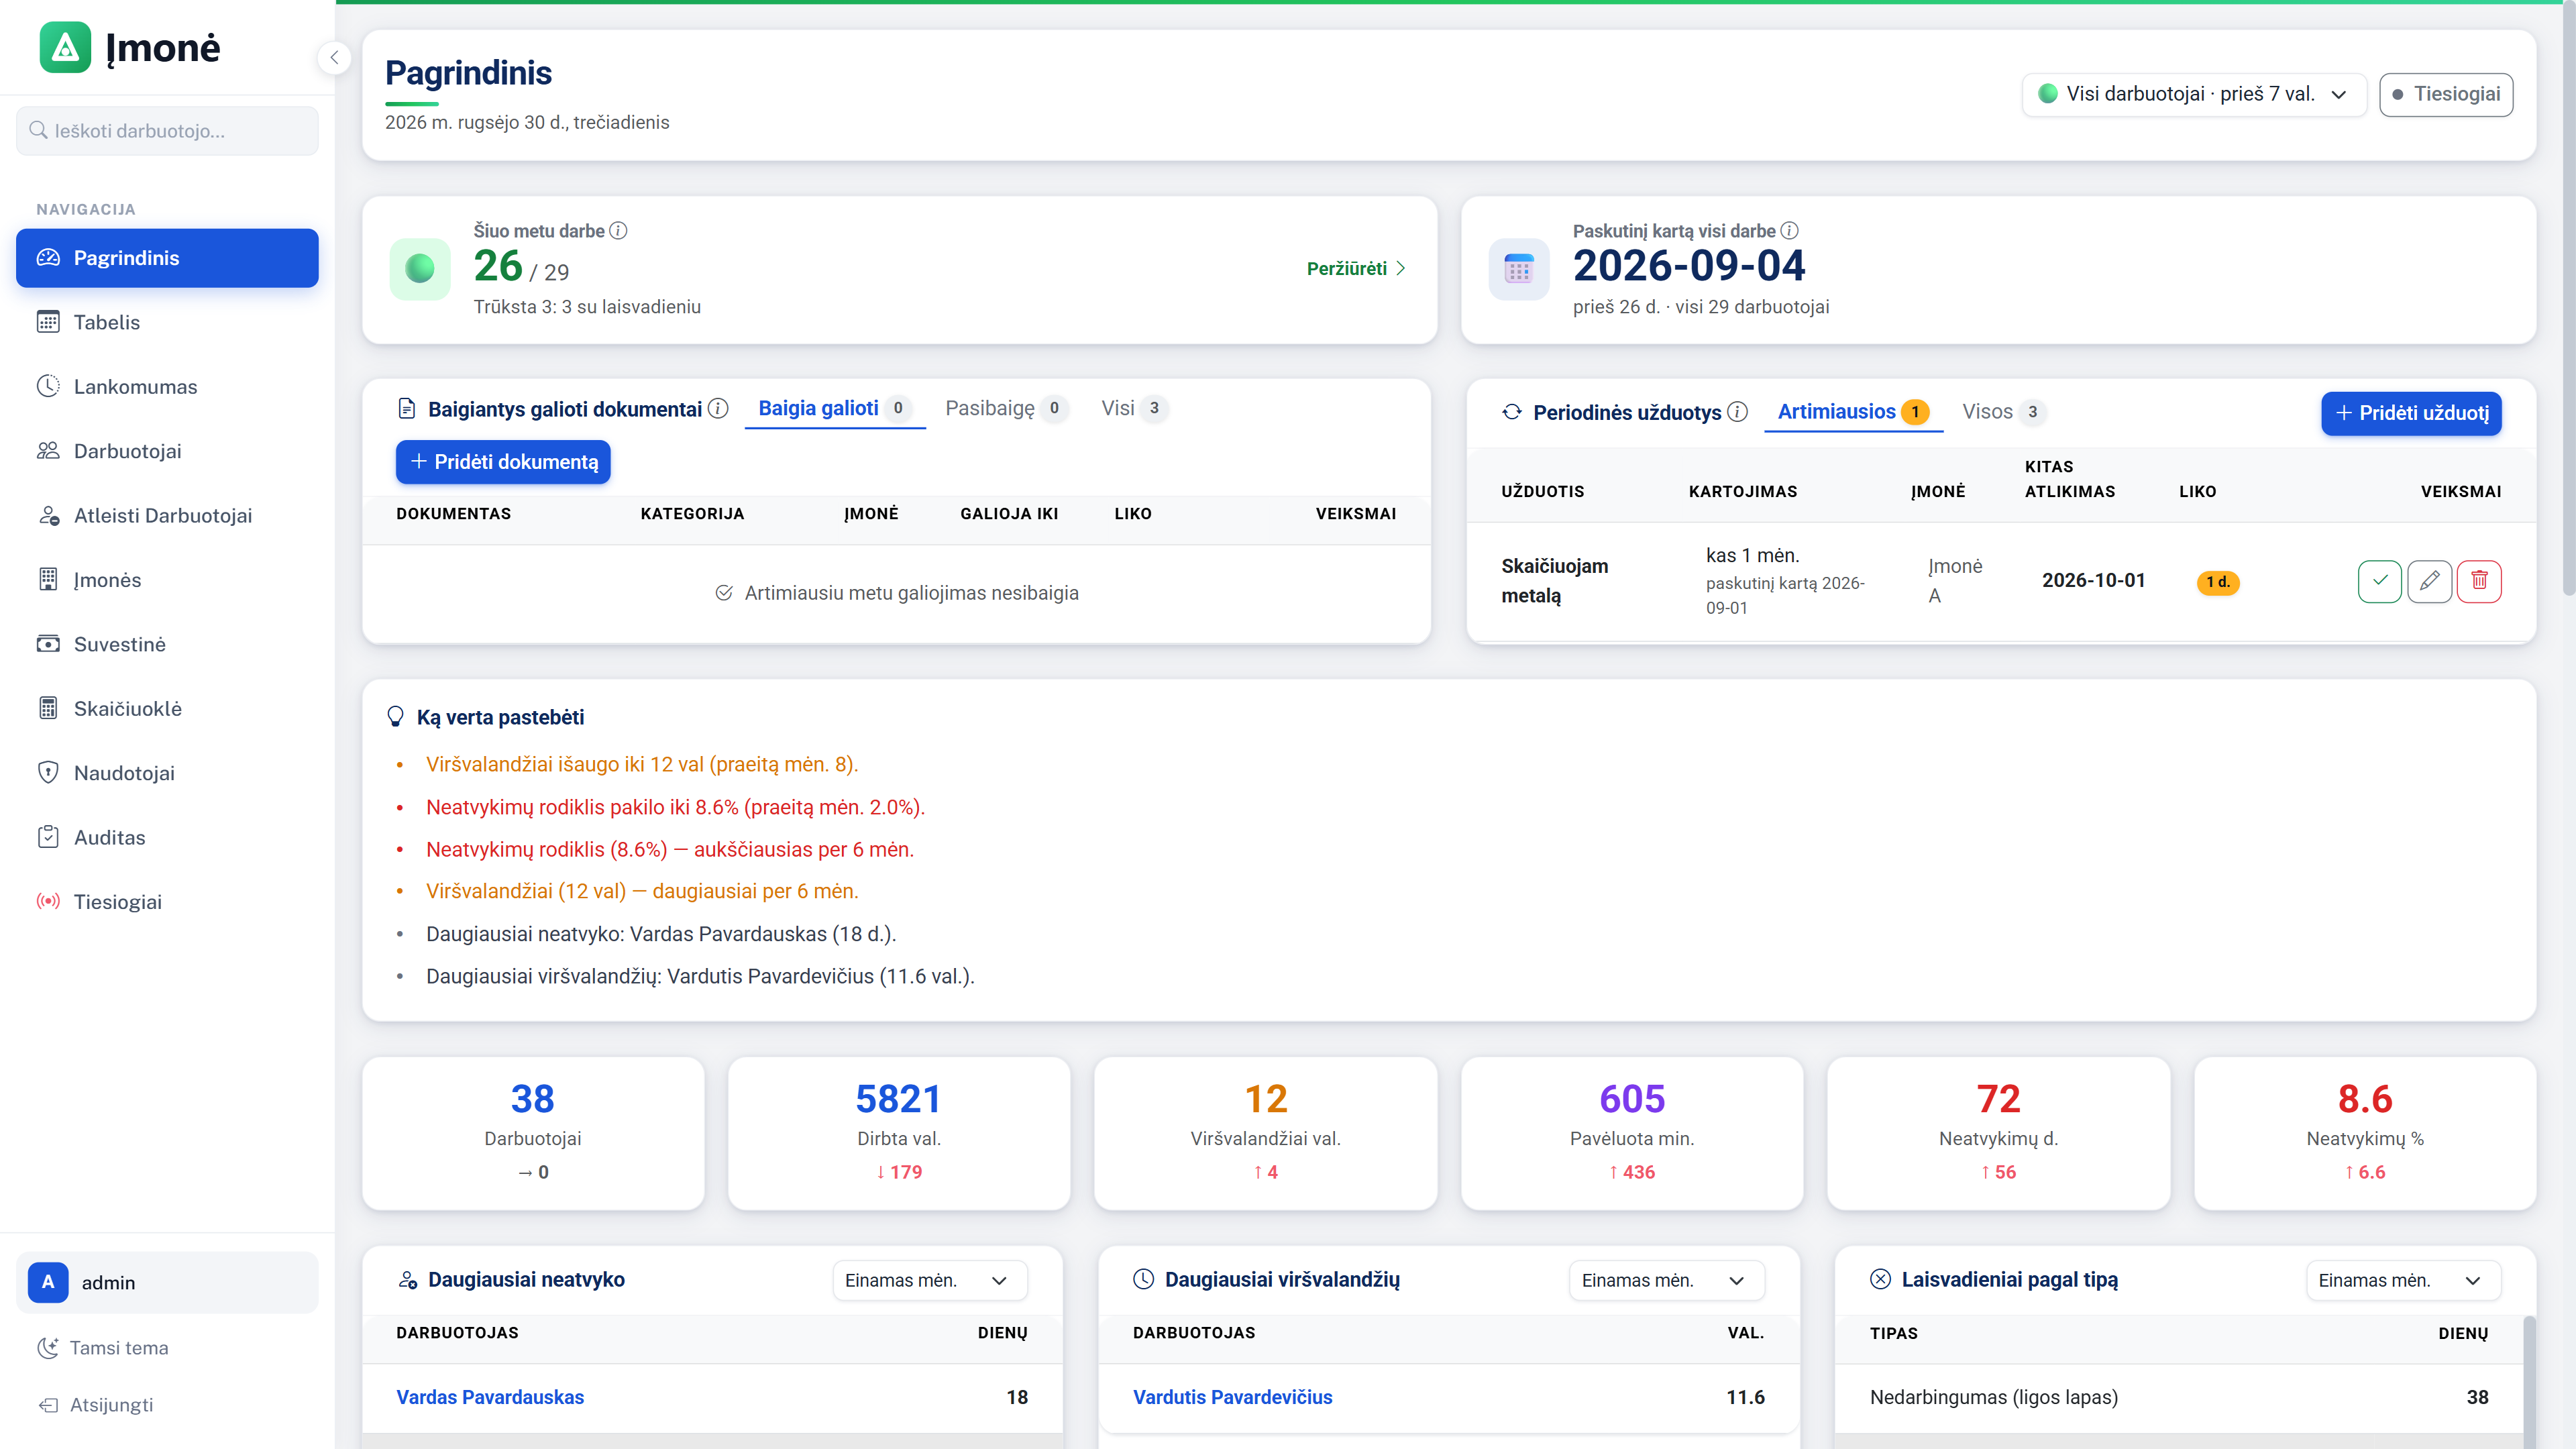Mark Skaičiuojam metalą task done with checkmark
This screenshot has width=2576, height=1449.
2379,581
